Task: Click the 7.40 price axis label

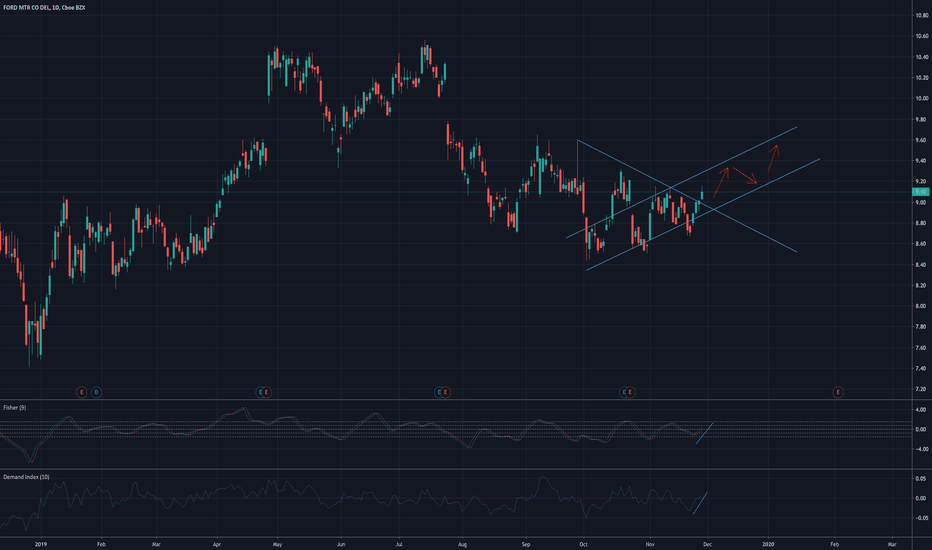Action: 922,369
